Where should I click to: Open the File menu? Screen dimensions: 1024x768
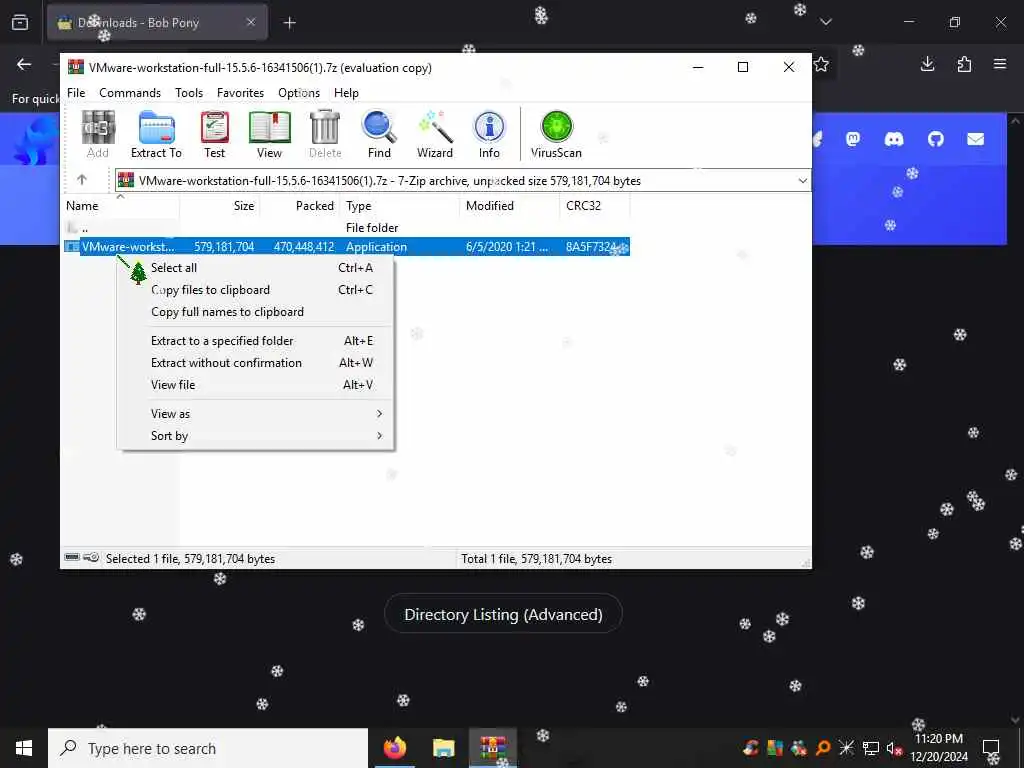point(76,93)
